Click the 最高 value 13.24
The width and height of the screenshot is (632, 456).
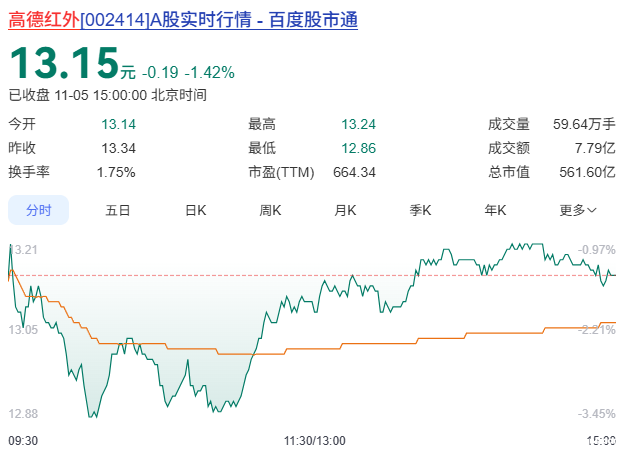[x=358, y=124]
